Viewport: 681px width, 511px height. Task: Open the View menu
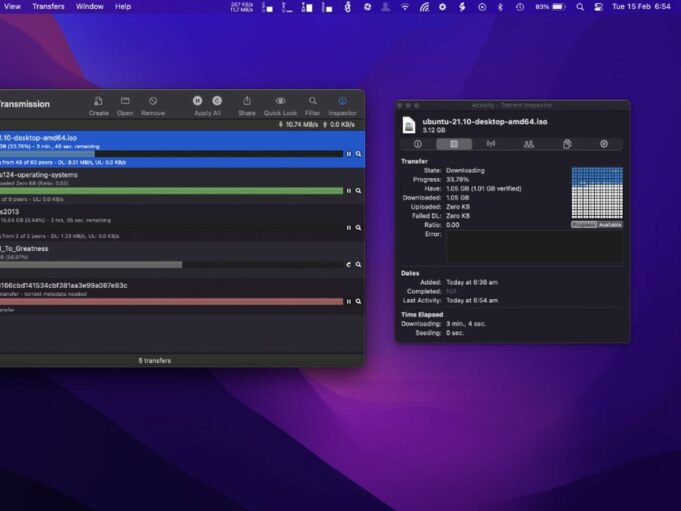tap(12, 7)
